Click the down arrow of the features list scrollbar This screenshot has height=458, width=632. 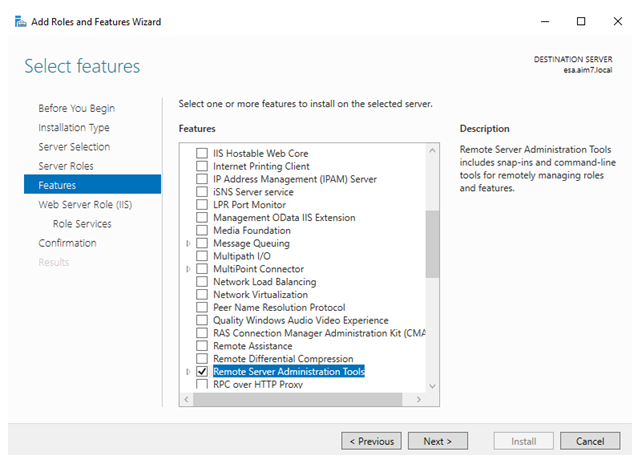tap(432, 386)
